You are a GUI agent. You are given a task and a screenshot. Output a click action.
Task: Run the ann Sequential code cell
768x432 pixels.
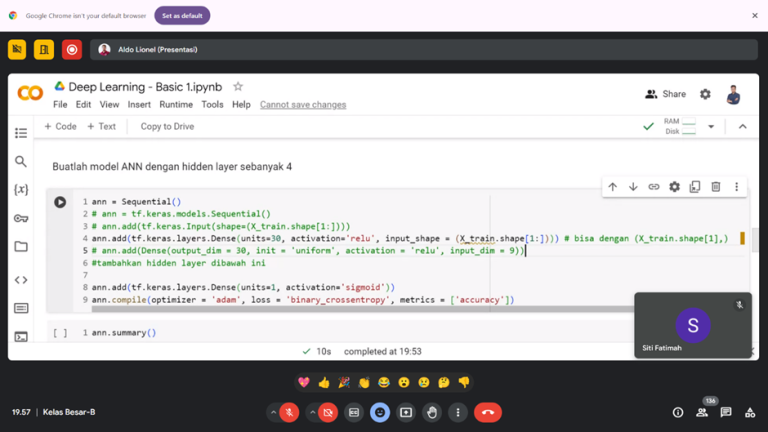[x=60, y=202]
